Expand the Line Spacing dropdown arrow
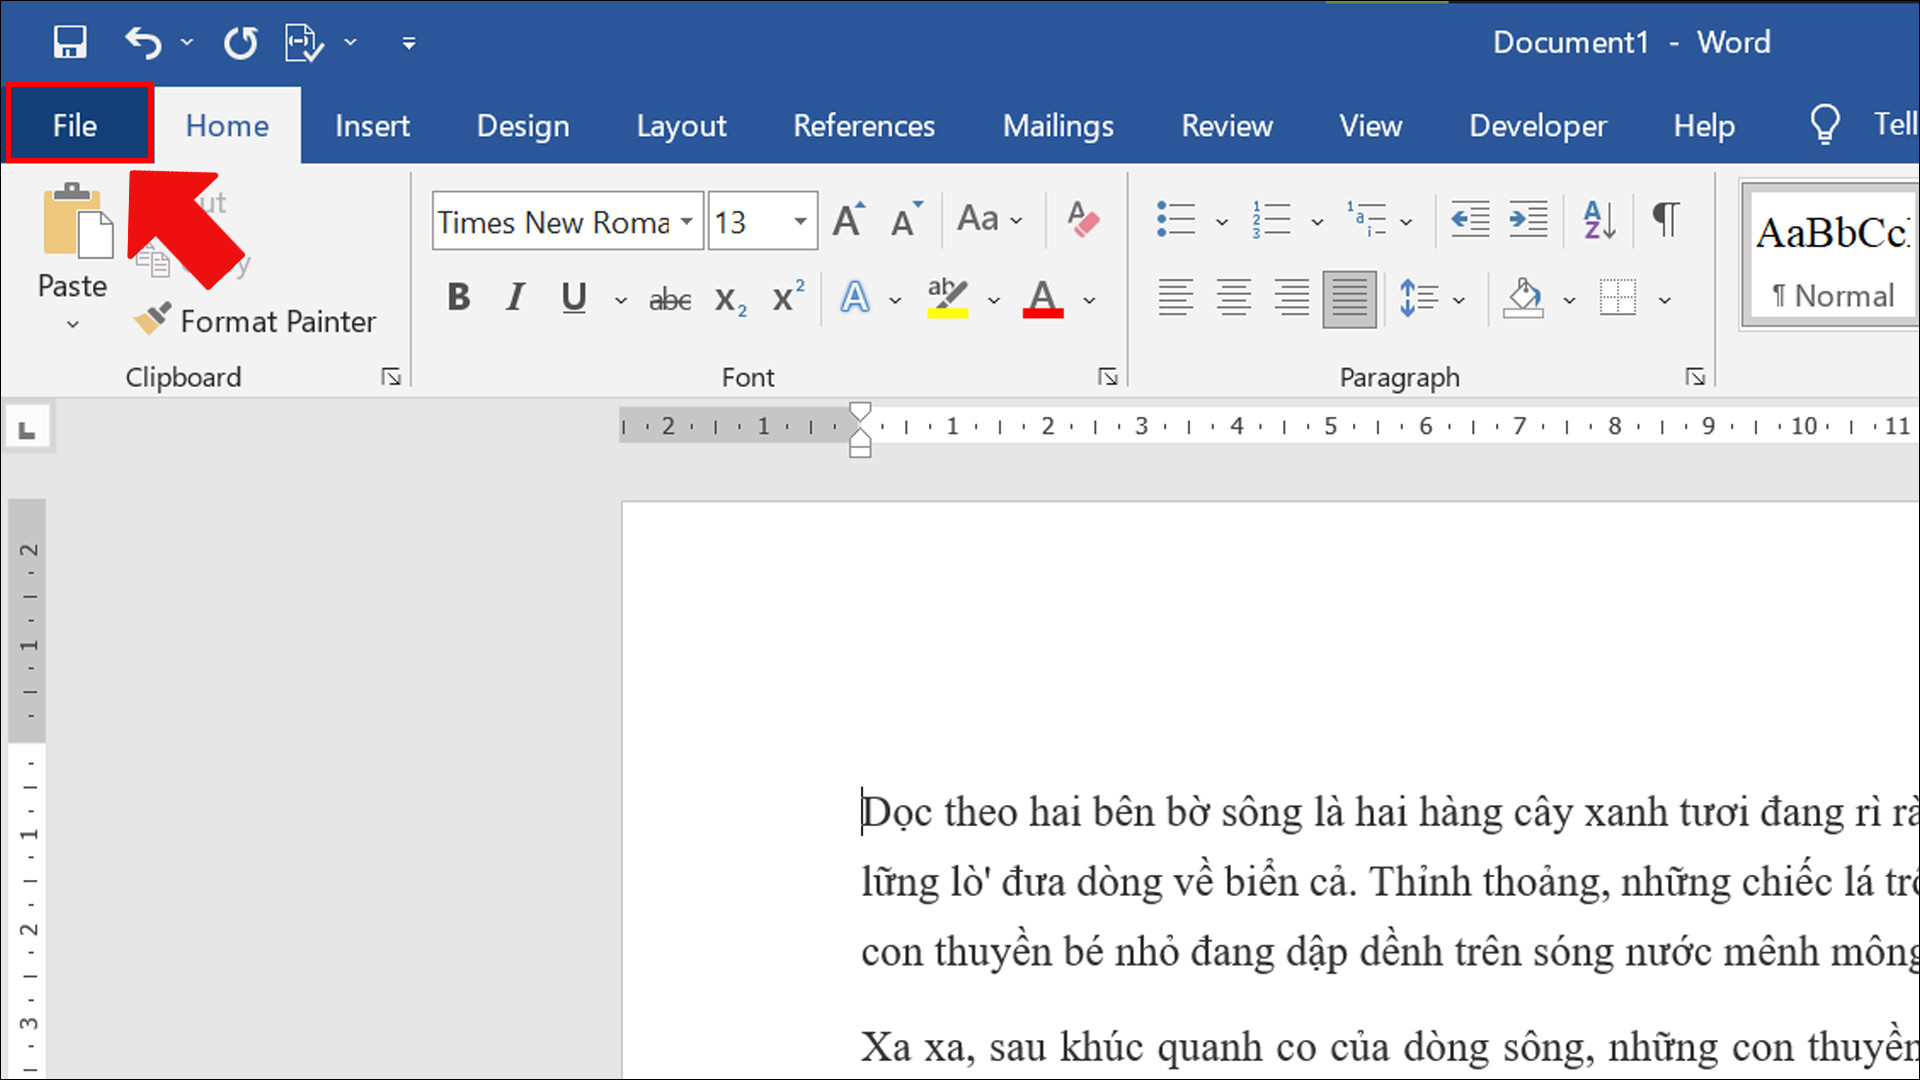 [x=1459, y=299]
